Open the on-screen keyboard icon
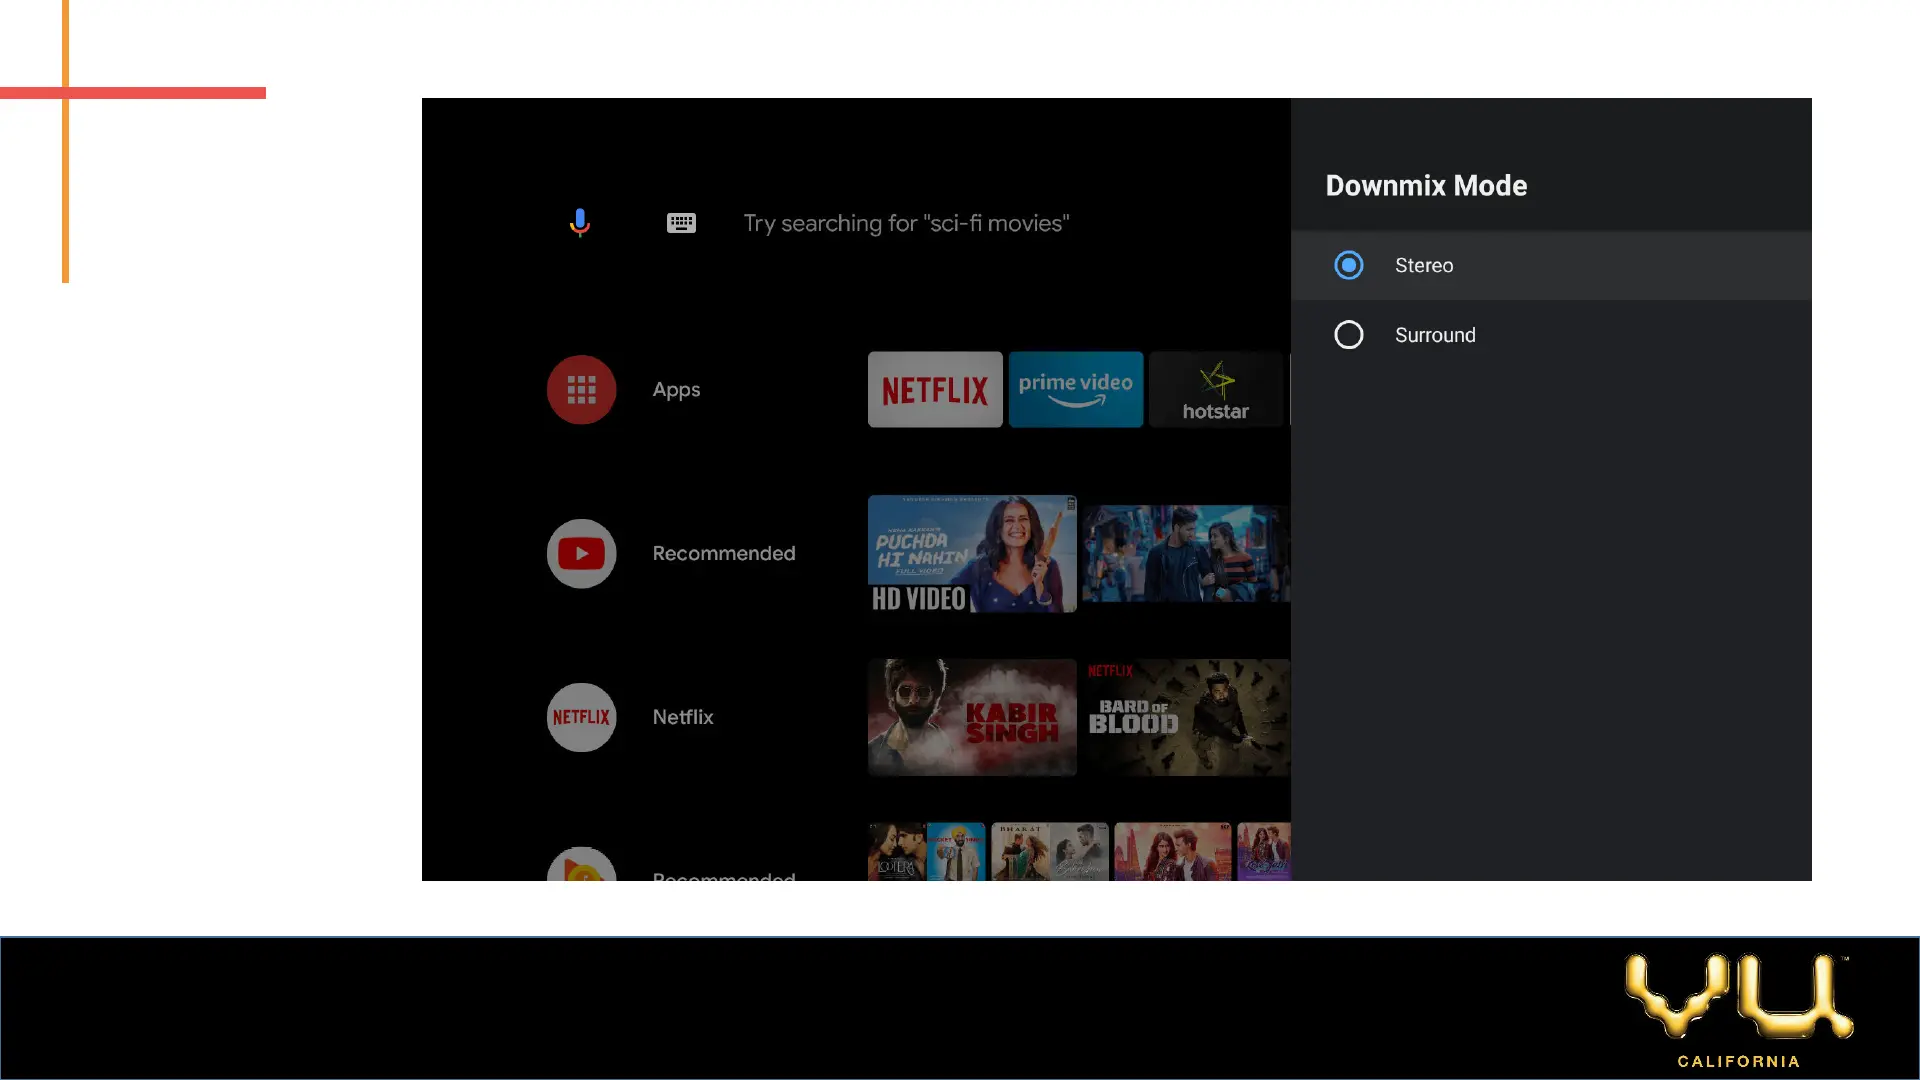 coord(681,223)
